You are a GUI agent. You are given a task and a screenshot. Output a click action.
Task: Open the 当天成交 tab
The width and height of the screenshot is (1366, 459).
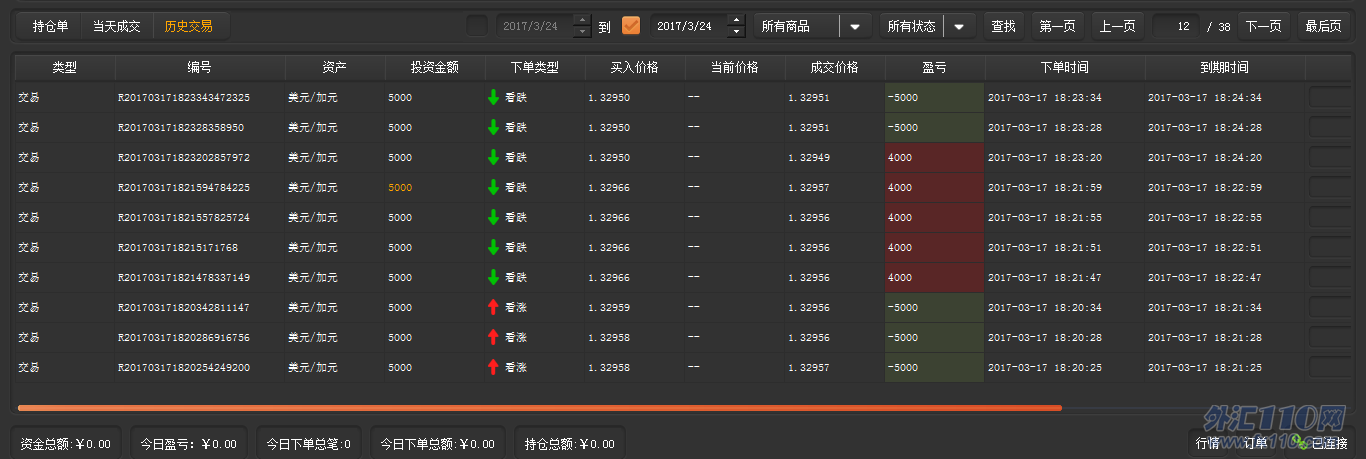tap(117, 26)
